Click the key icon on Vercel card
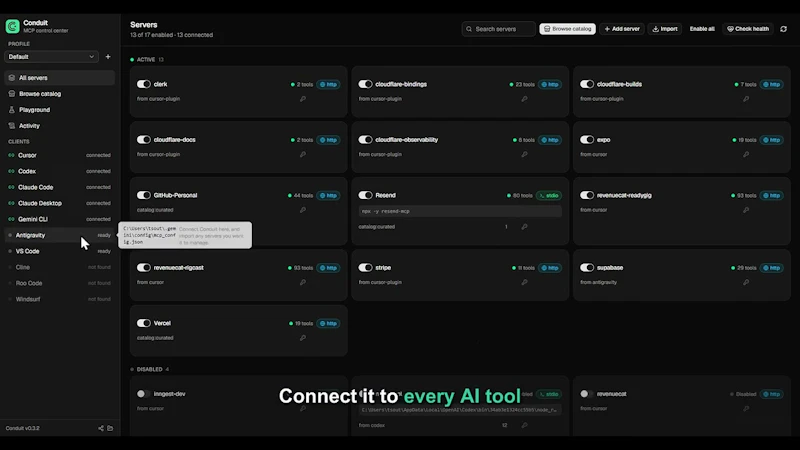 click(x=303, y=338)
